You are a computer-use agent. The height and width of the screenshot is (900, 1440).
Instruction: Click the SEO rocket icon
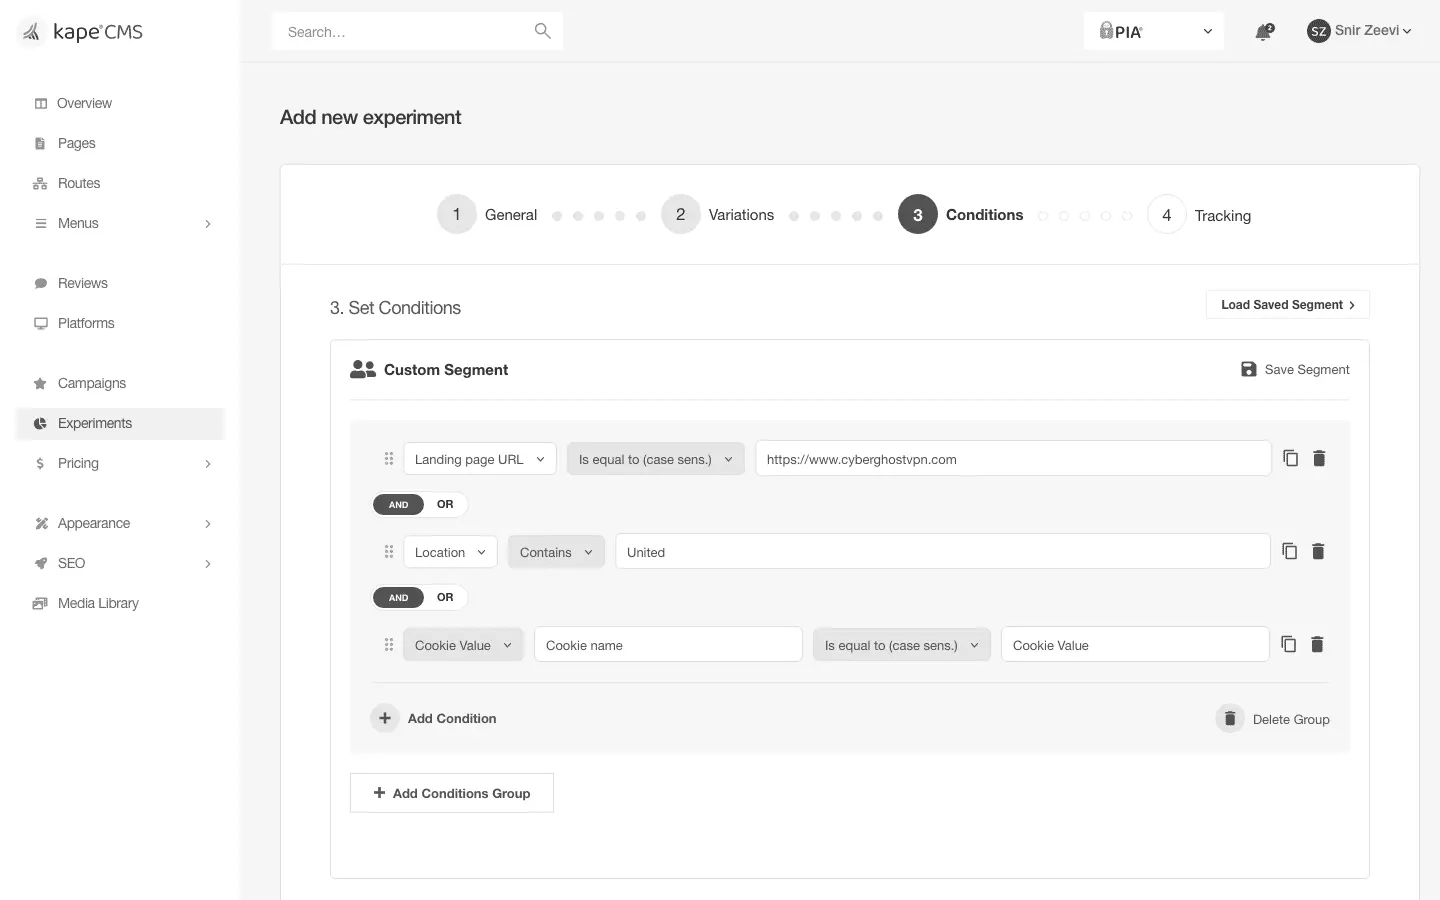point(41,563)
